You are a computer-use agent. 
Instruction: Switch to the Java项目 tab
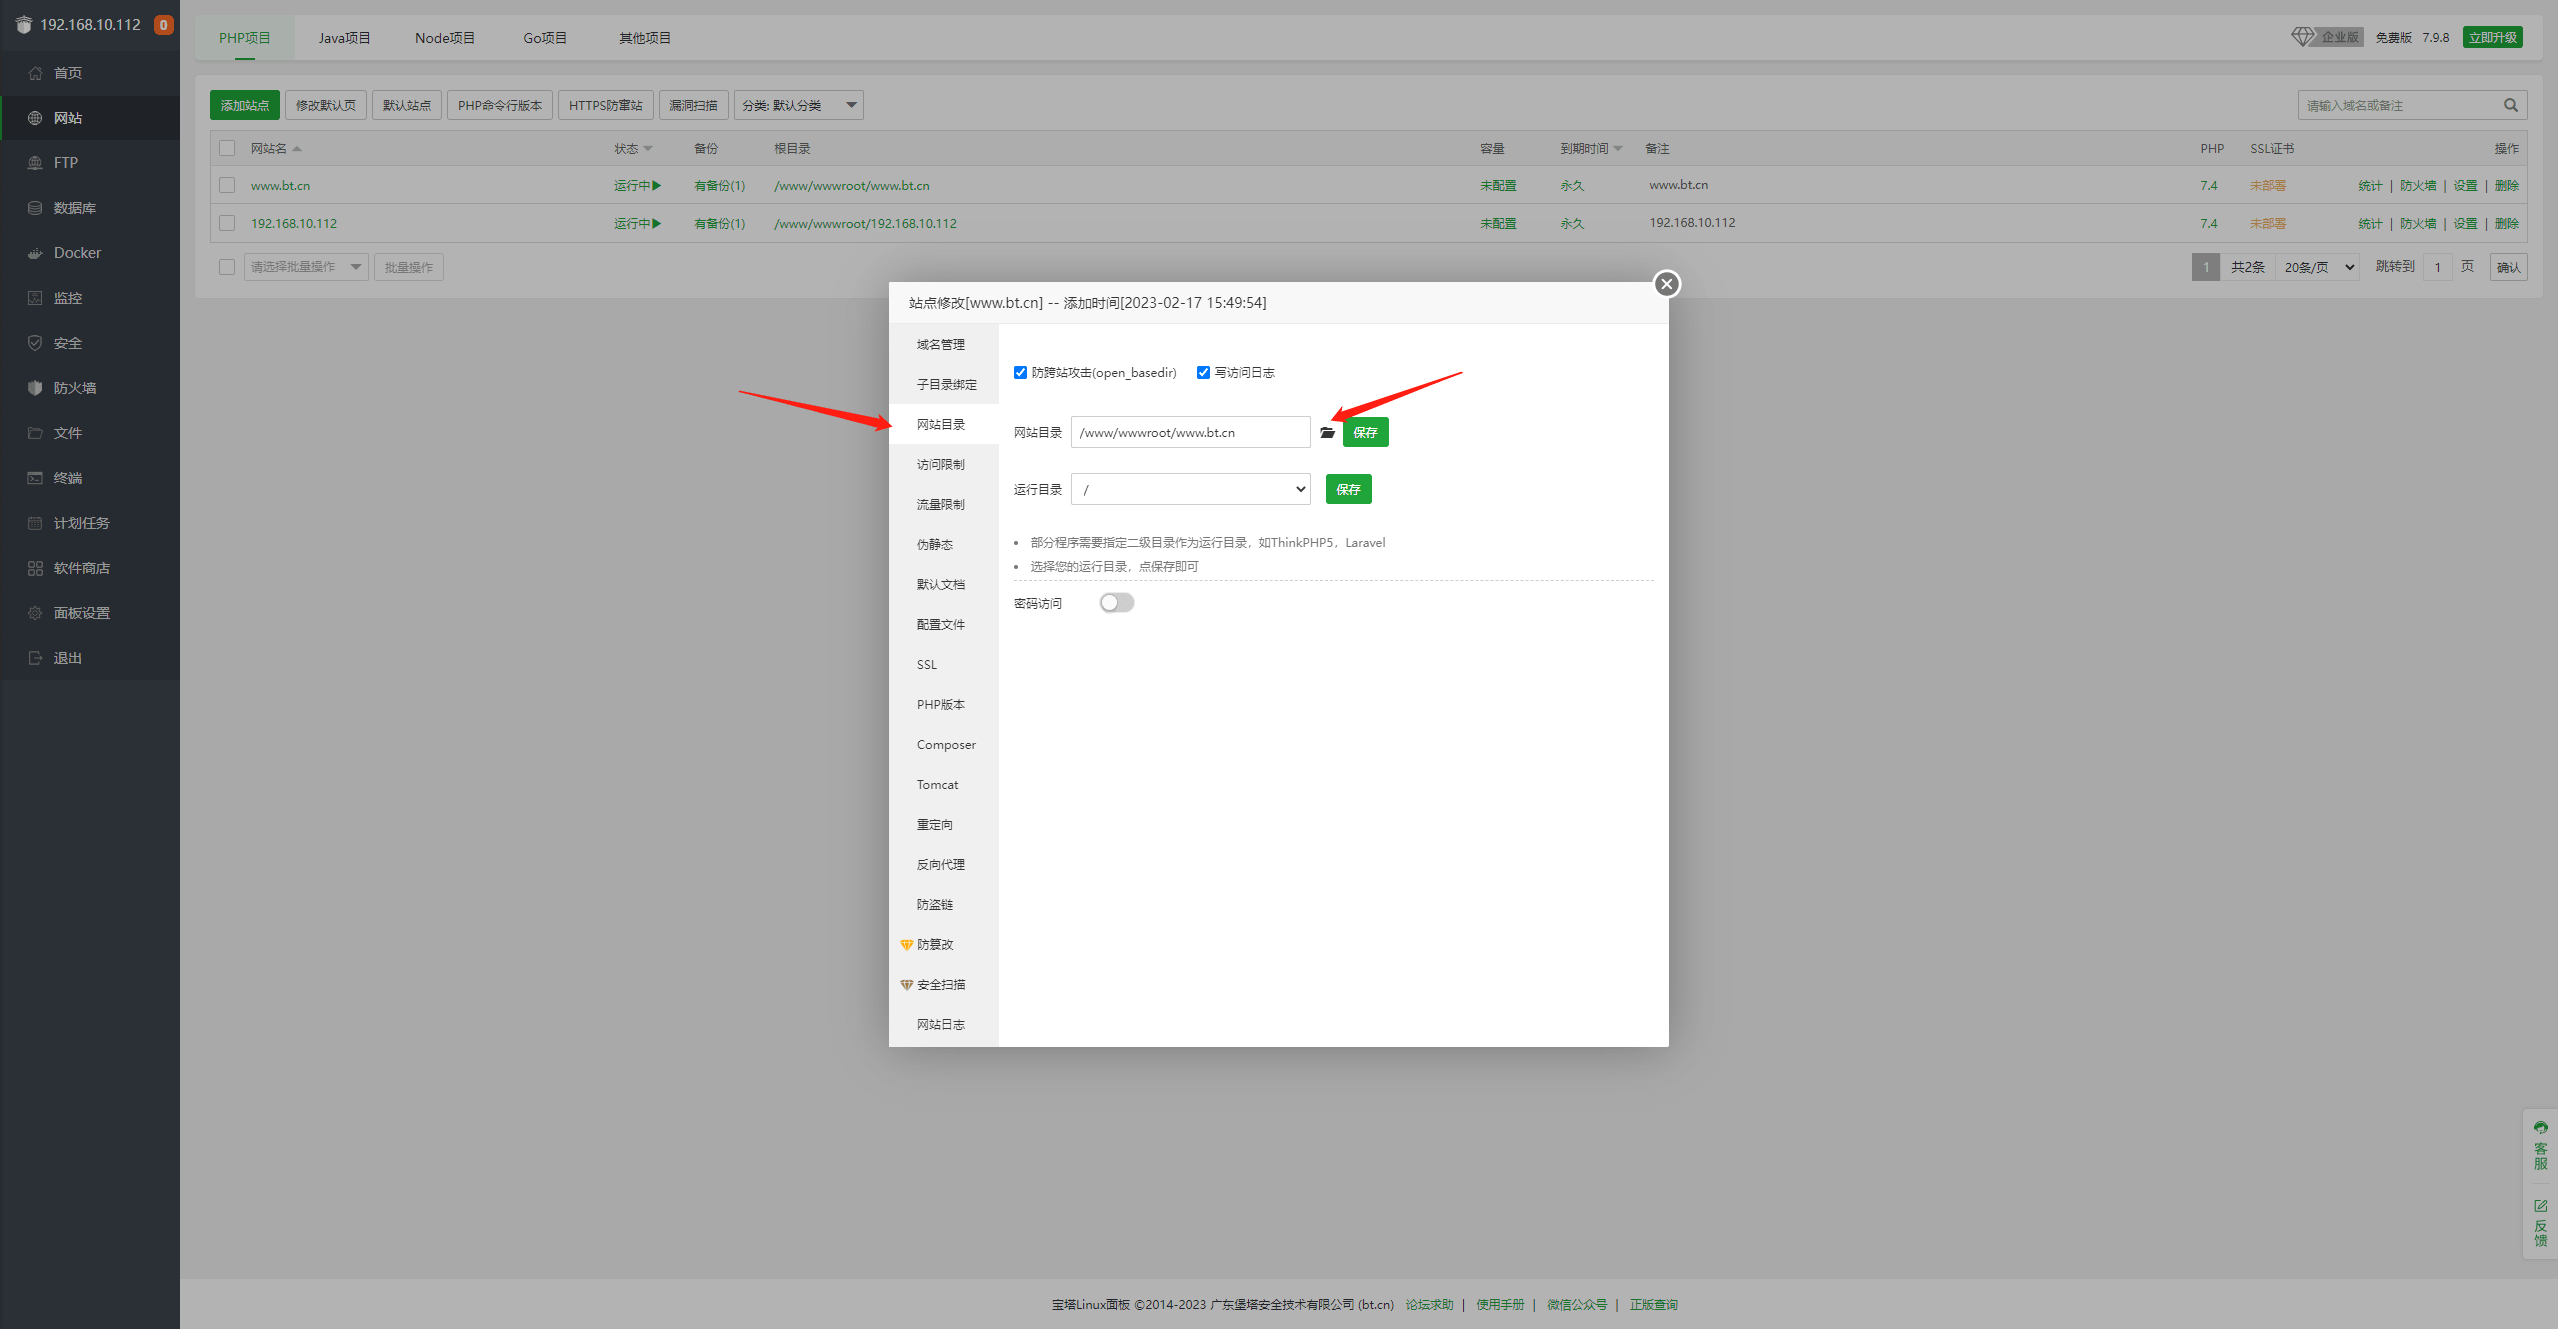click(x=344, y=38)
